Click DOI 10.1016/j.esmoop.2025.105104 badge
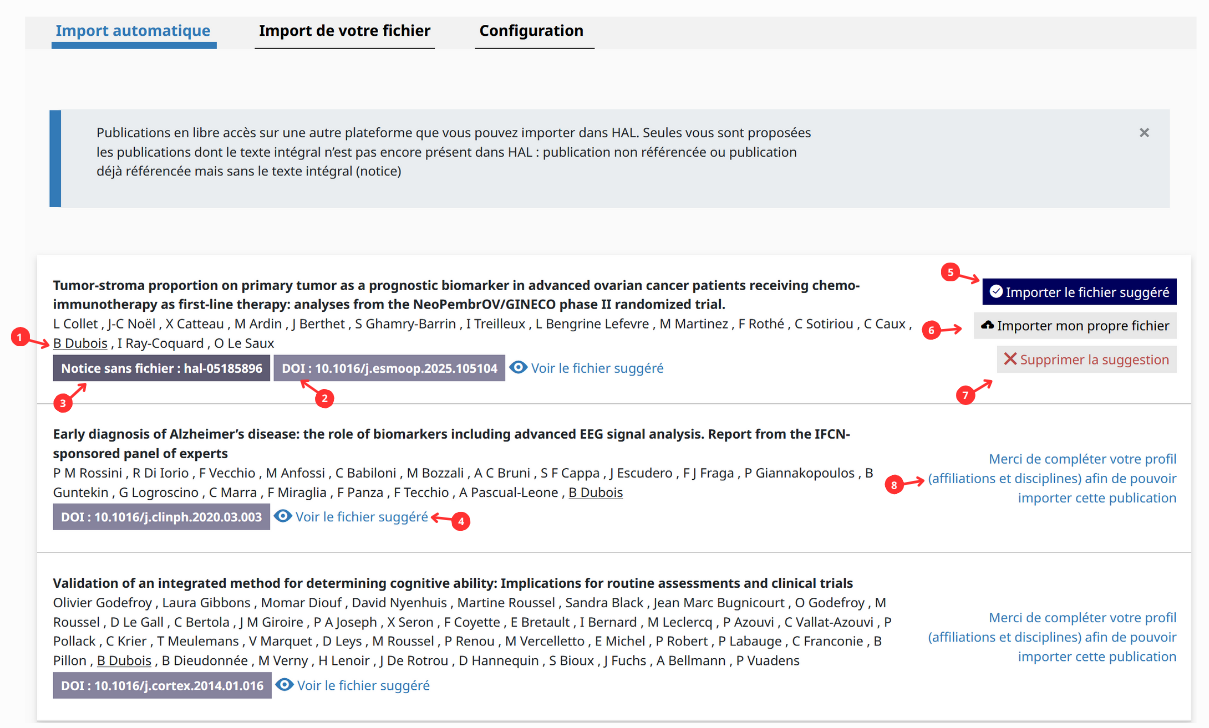The height and width of the screenshot is (728, 1209). (389, 368)
